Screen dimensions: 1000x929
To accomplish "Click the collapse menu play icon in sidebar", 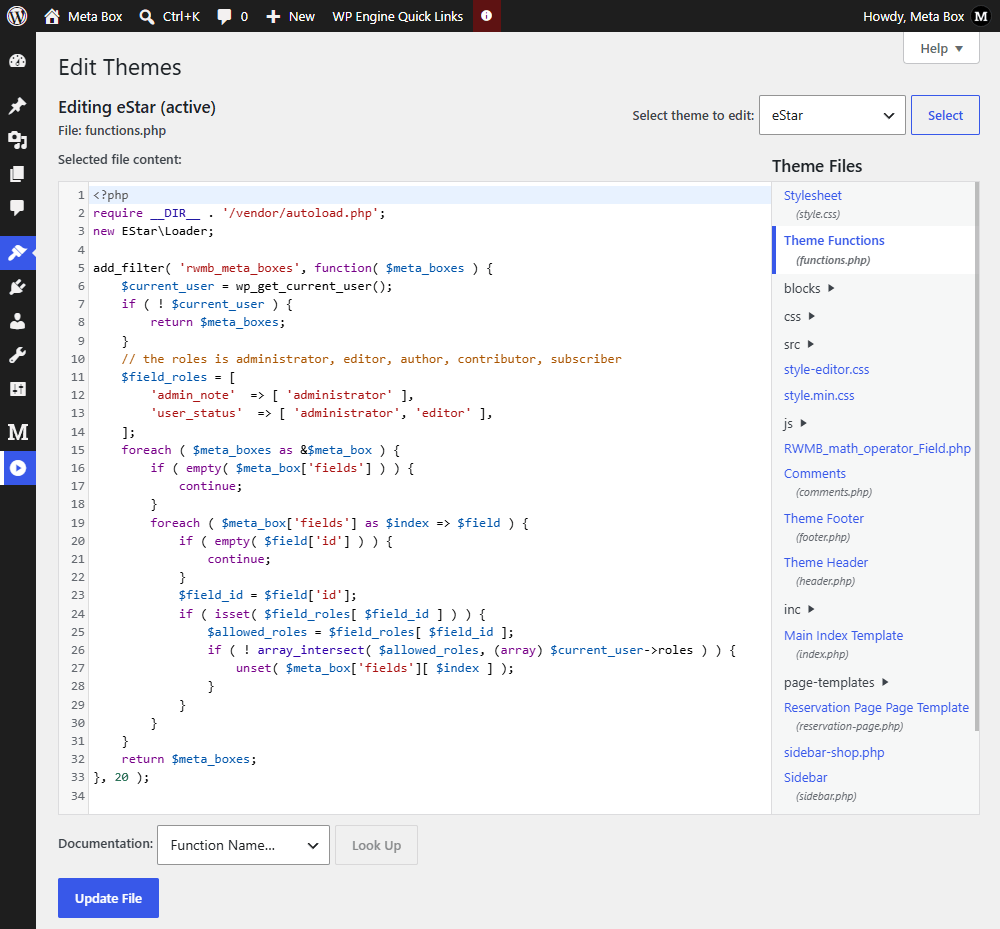I will [x=18, y=468].
